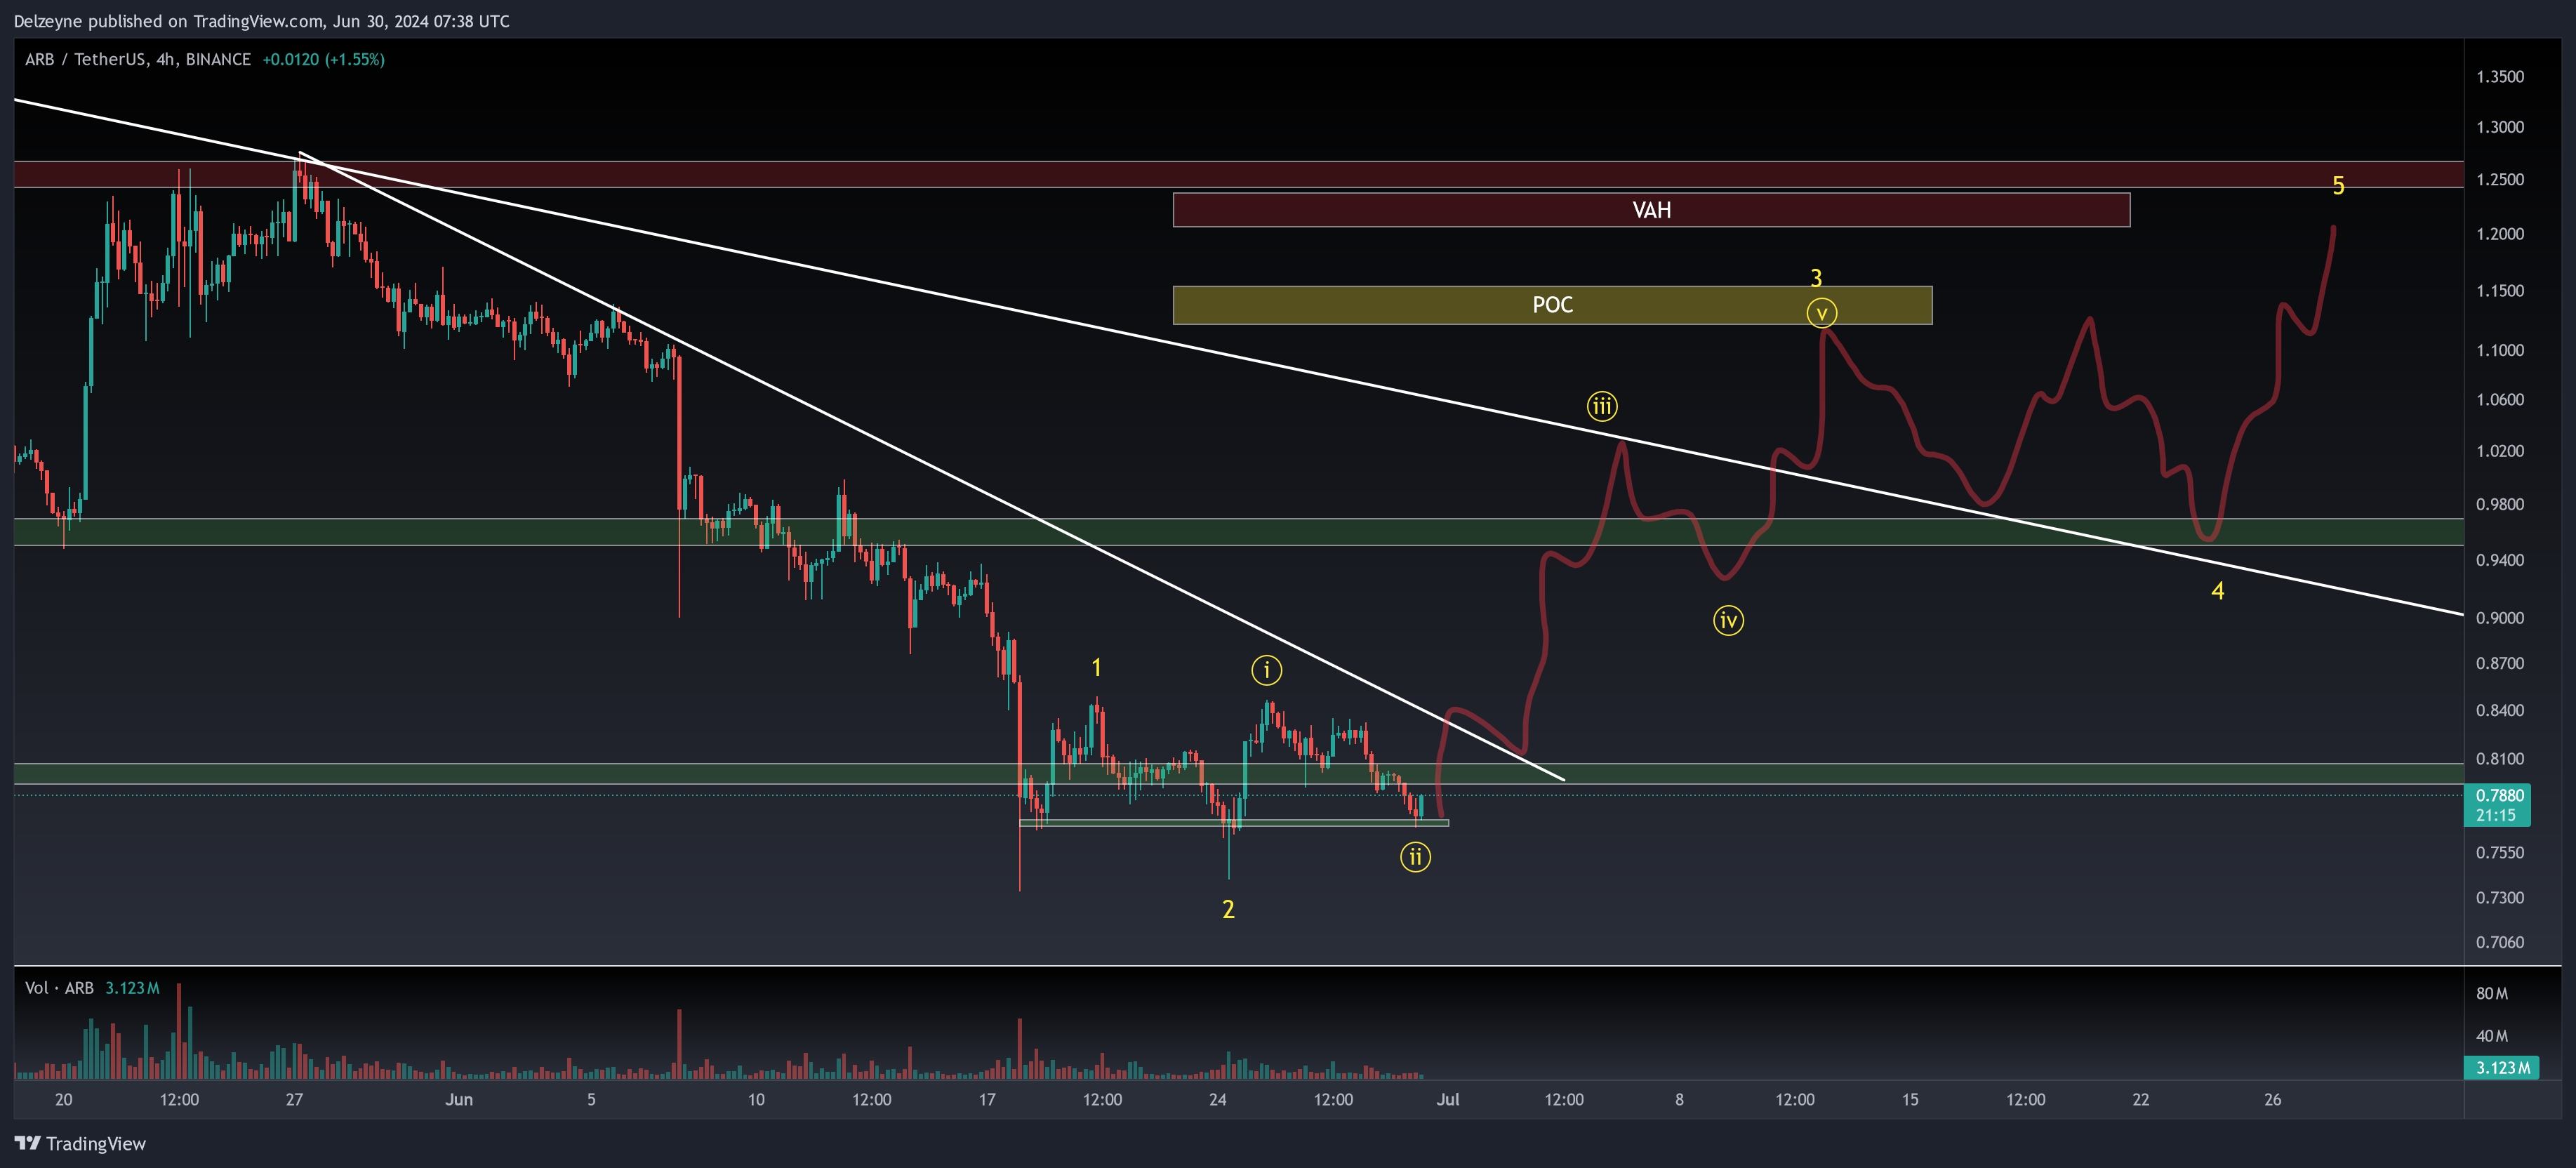Click the 1.2500 price axis label
Image resolution: width=2576 pixels, height=1168 pixels.
[x=2499, y=180]
